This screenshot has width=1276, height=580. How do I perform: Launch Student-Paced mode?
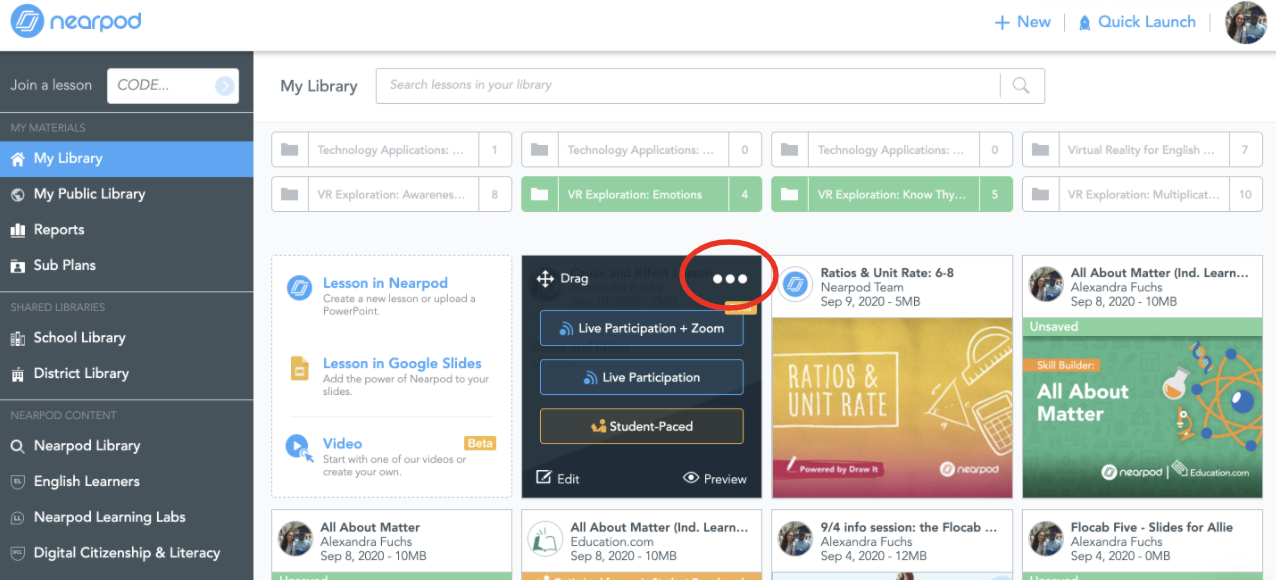(641, 426)
